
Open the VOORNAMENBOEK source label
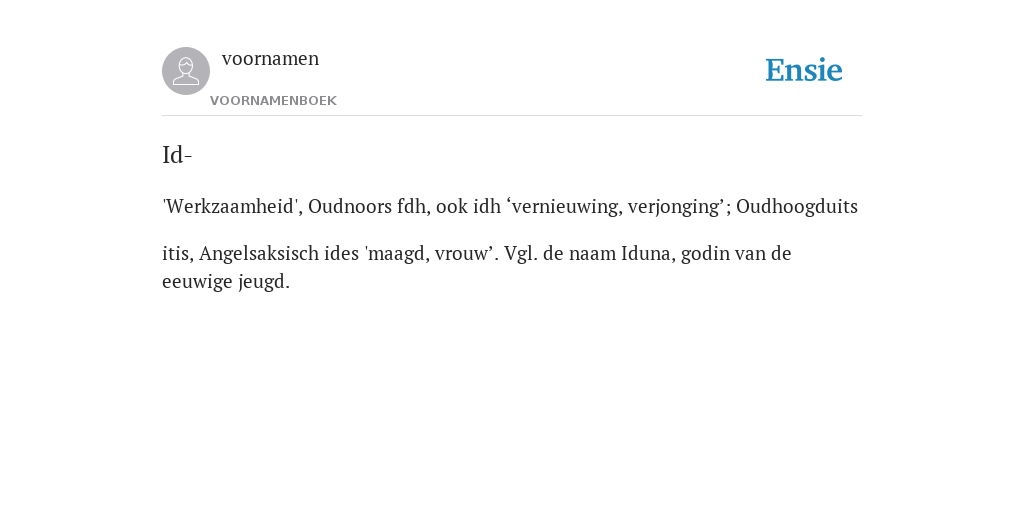click(273, 101)
